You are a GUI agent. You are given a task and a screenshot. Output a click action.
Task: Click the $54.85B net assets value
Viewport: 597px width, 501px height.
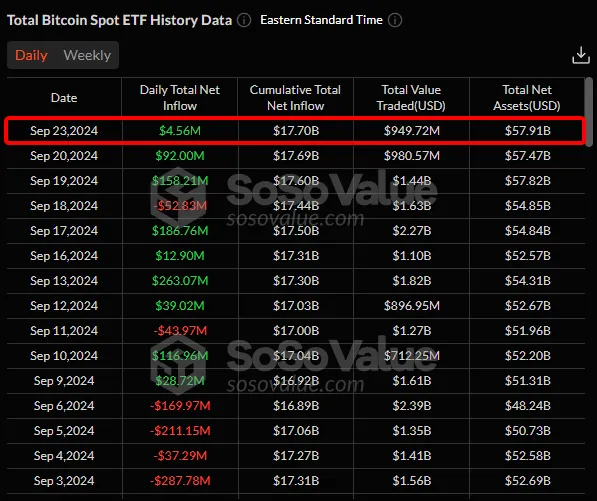(x=528, y=206)
